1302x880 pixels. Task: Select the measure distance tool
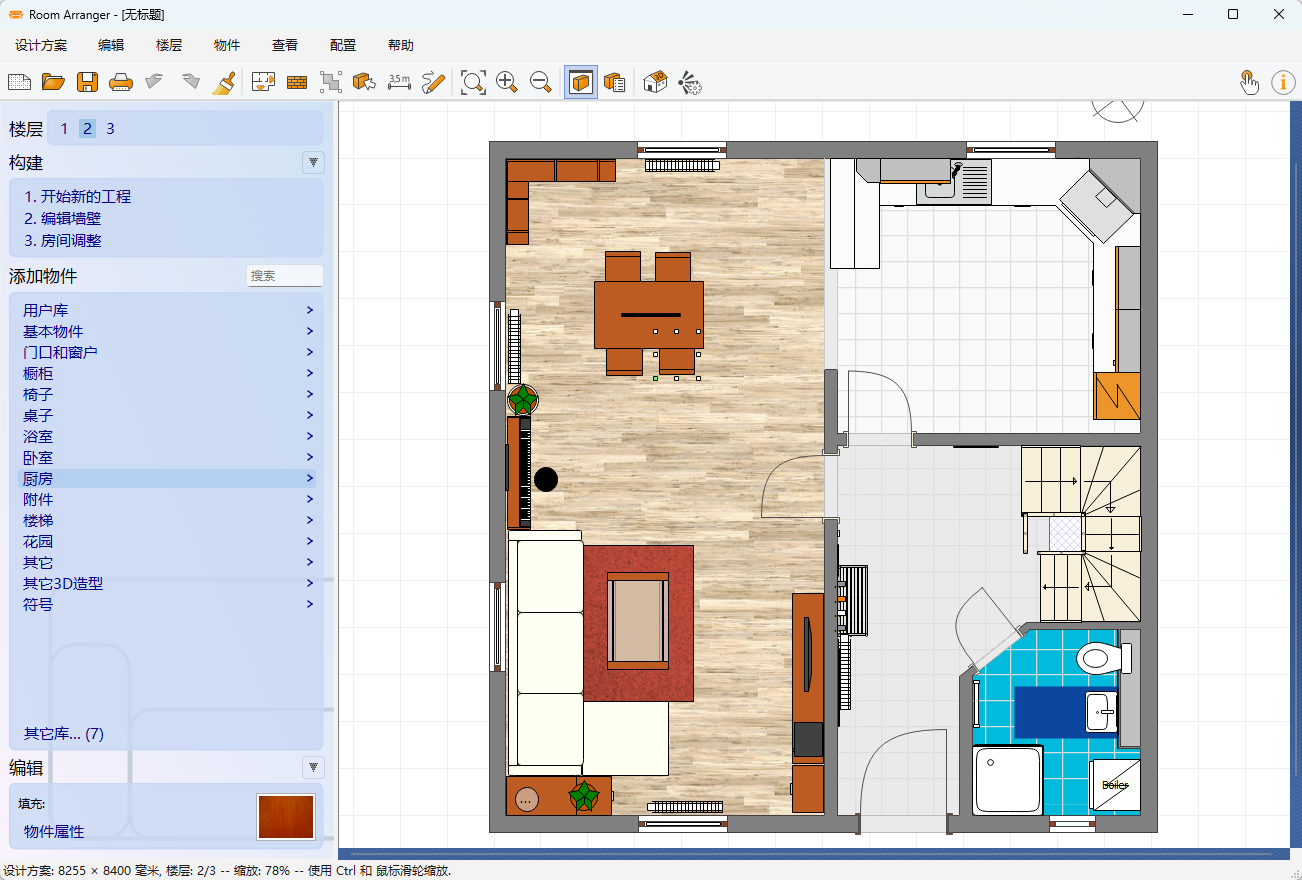(399, 82)
